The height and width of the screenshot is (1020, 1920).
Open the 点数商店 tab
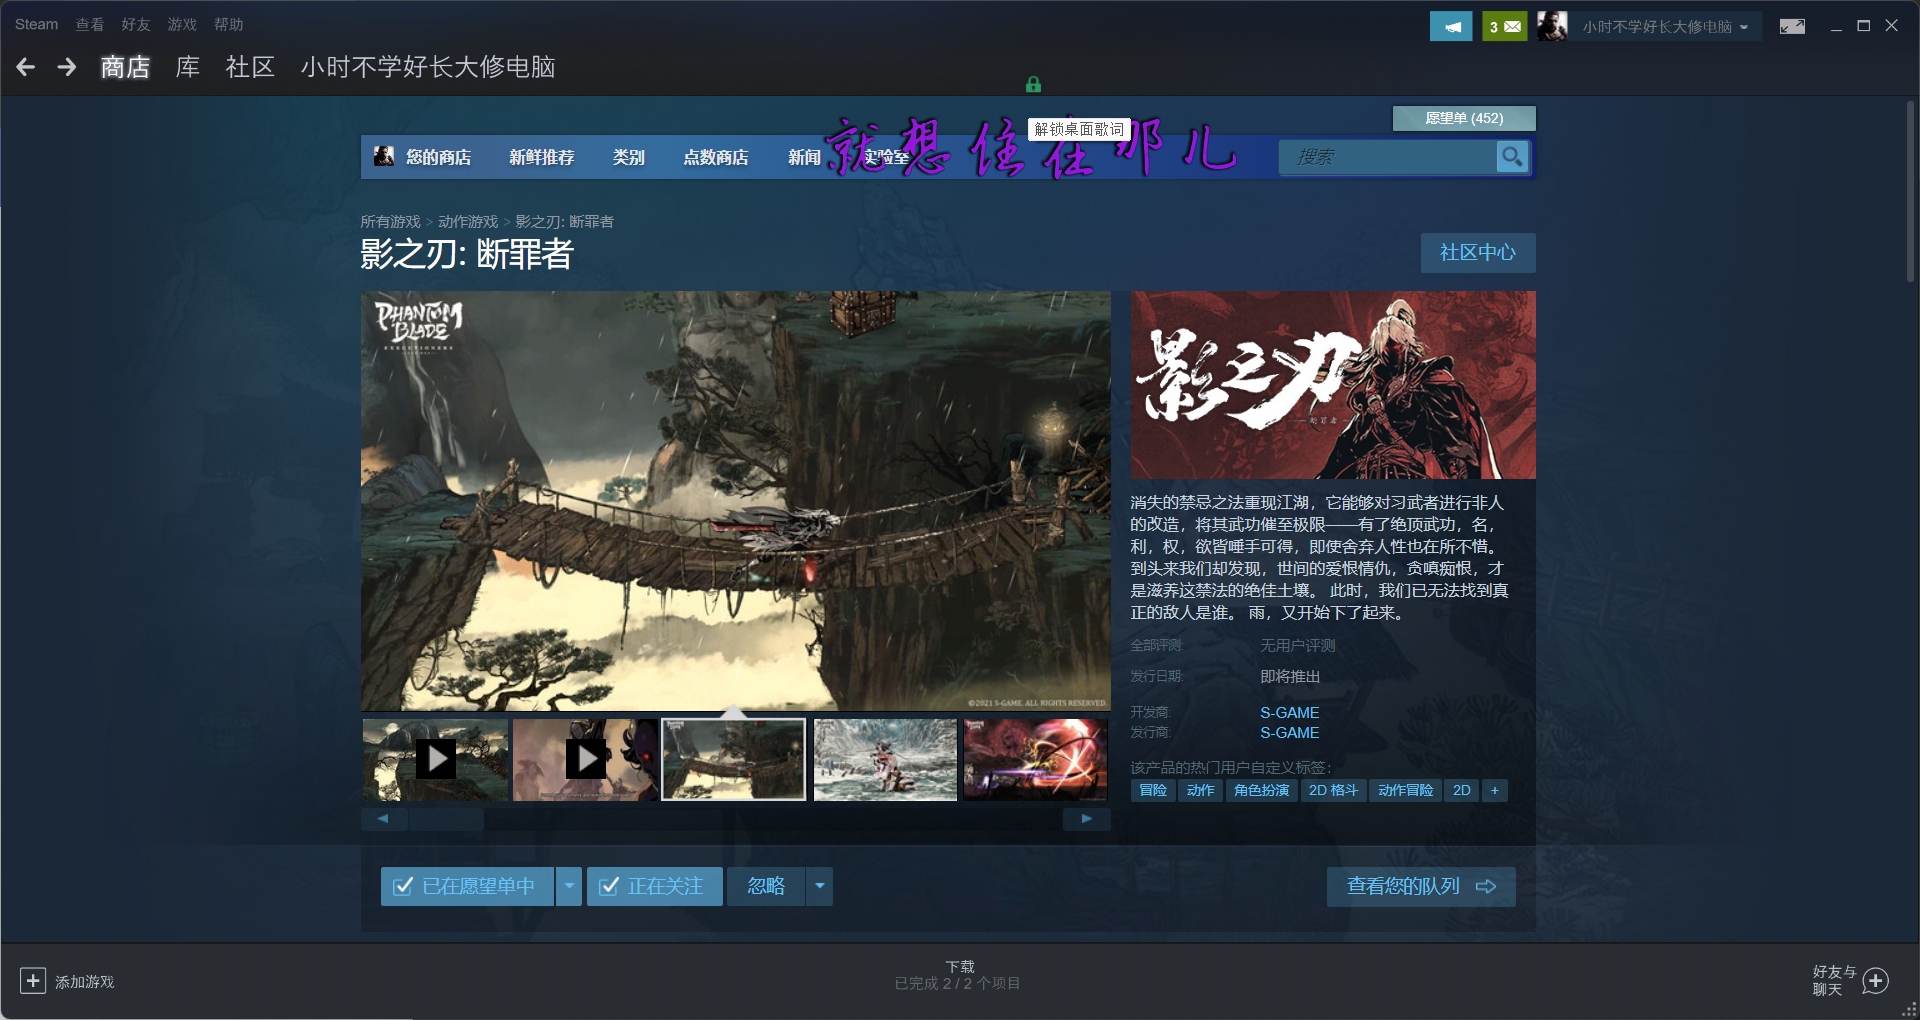click(x=716, y=157)
